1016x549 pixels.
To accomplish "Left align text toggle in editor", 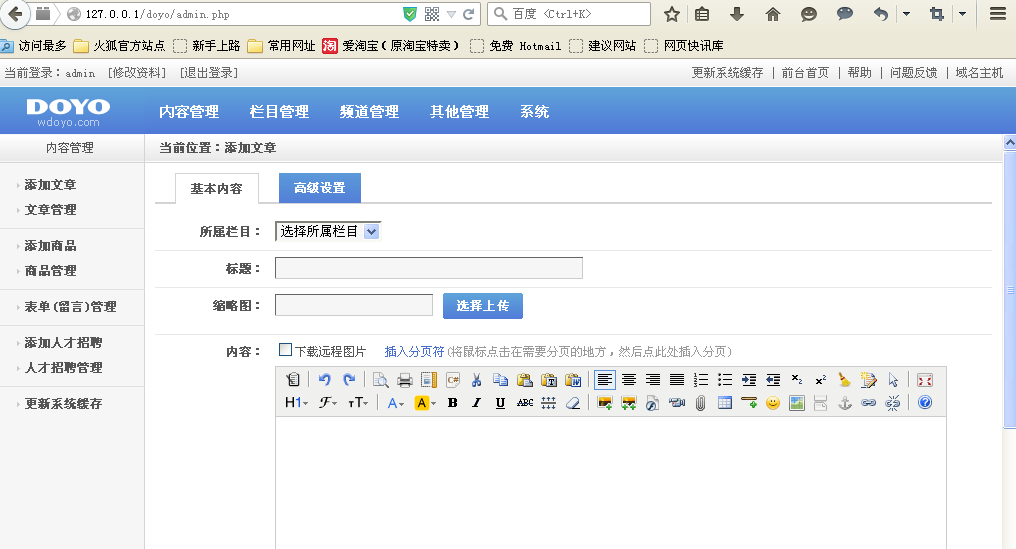I will tap(605, 380).
